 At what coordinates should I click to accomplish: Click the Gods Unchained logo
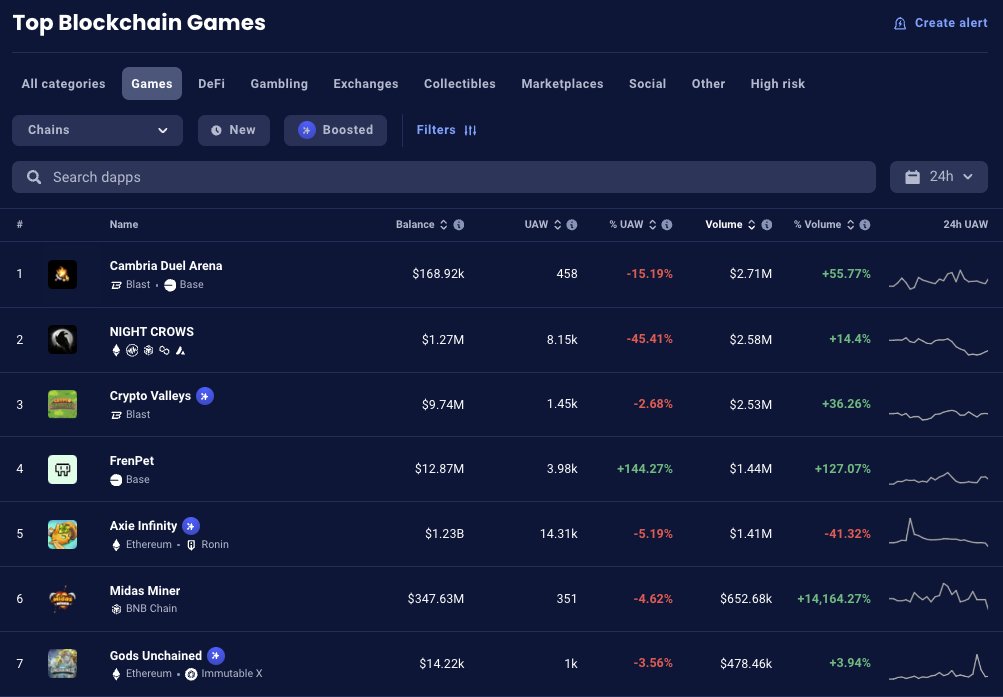point(62,664)
